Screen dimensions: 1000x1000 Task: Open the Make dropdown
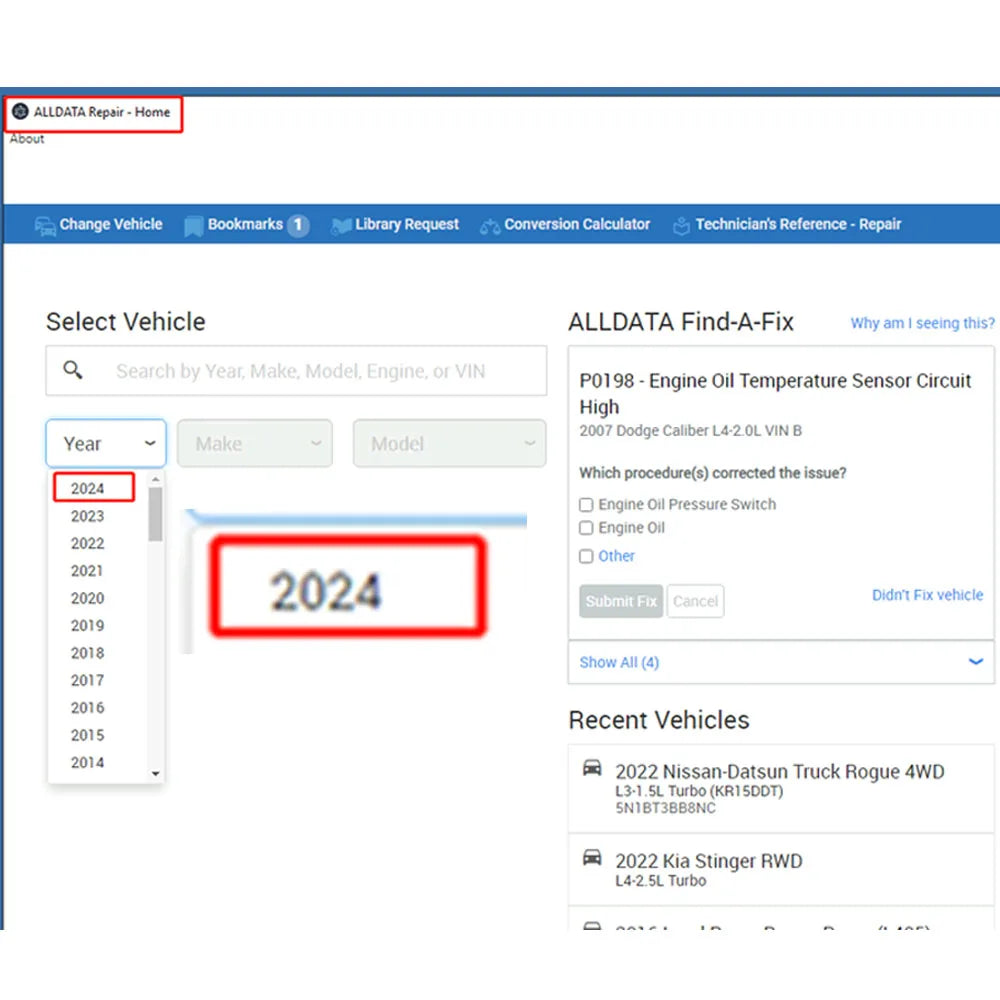tap(254, 443)
